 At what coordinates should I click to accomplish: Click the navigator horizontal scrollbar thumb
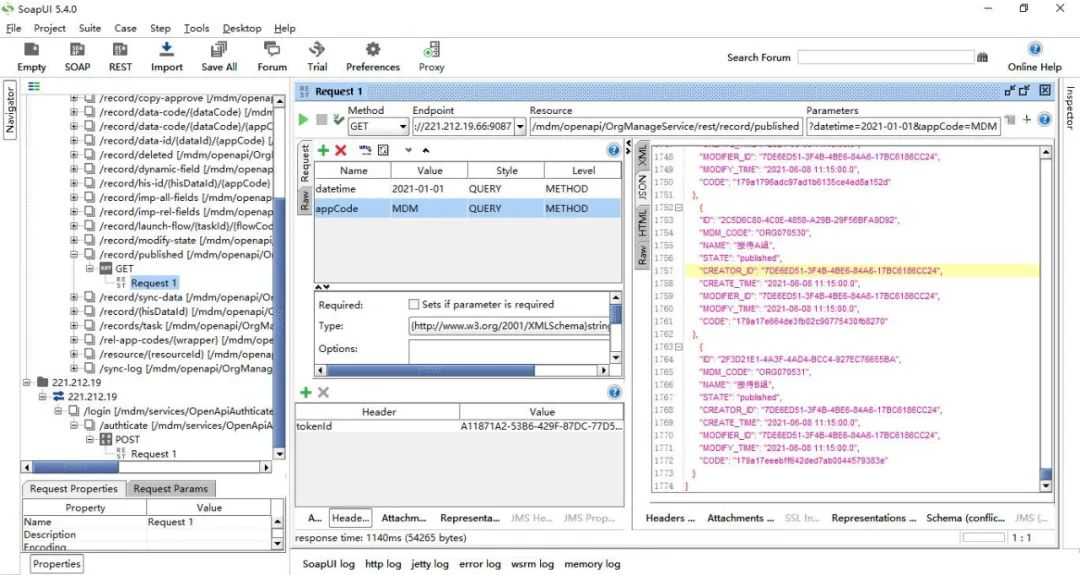tap(76, 467)
